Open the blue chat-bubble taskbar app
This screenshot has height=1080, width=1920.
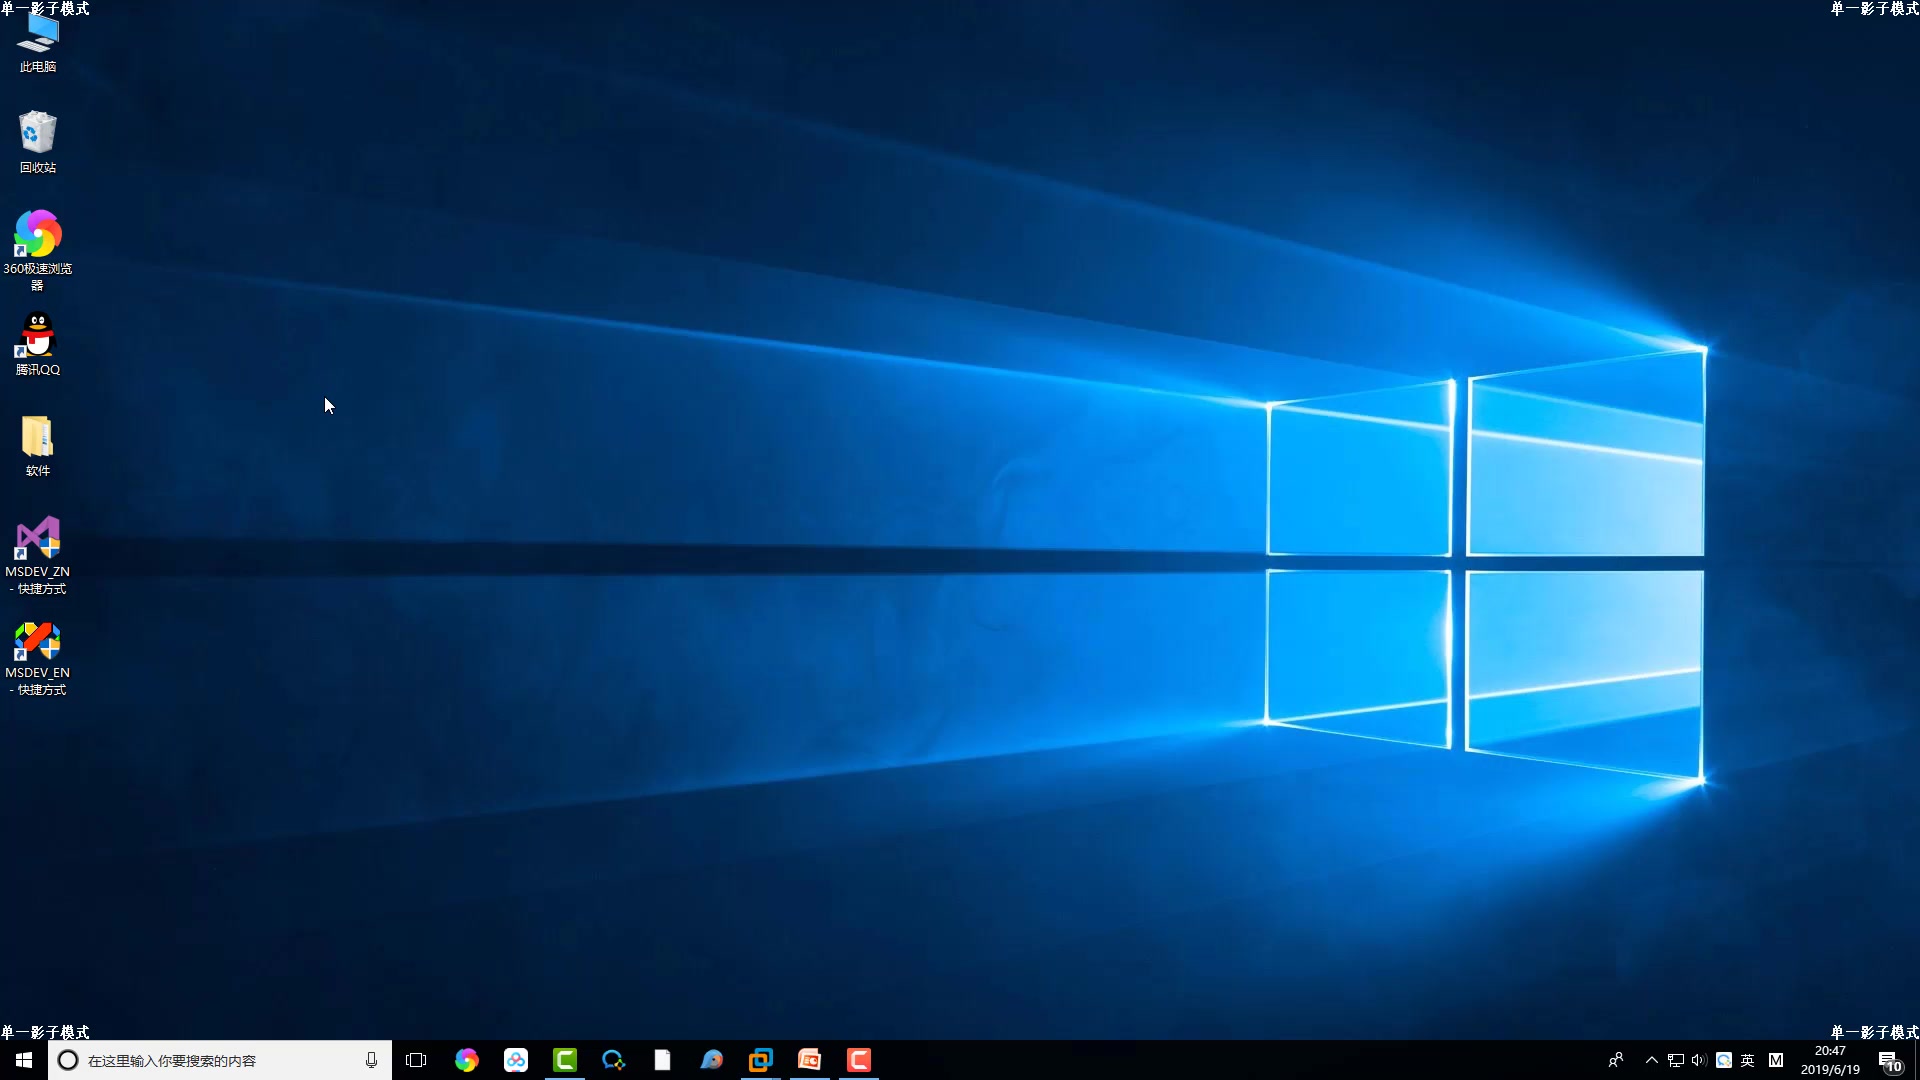(614, 1060)
